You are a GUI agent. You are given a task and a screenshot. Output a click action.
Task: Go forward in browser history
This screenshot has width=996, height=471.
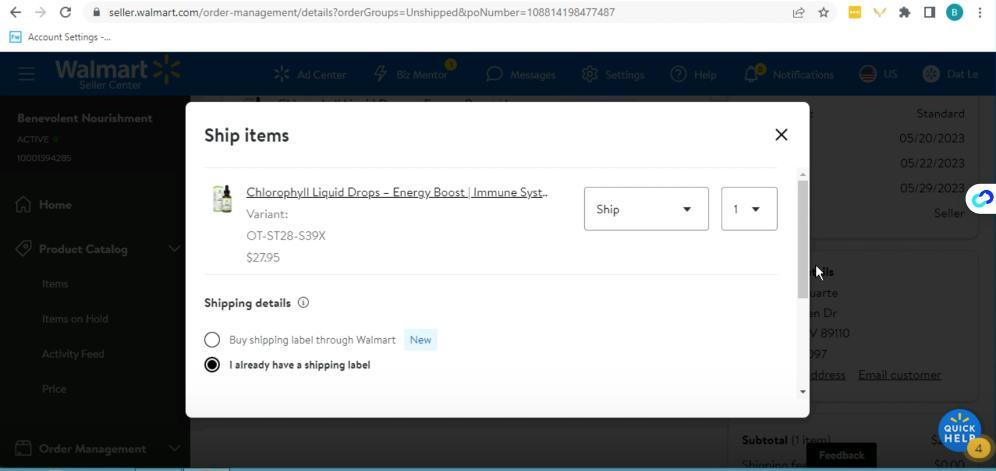40,12
